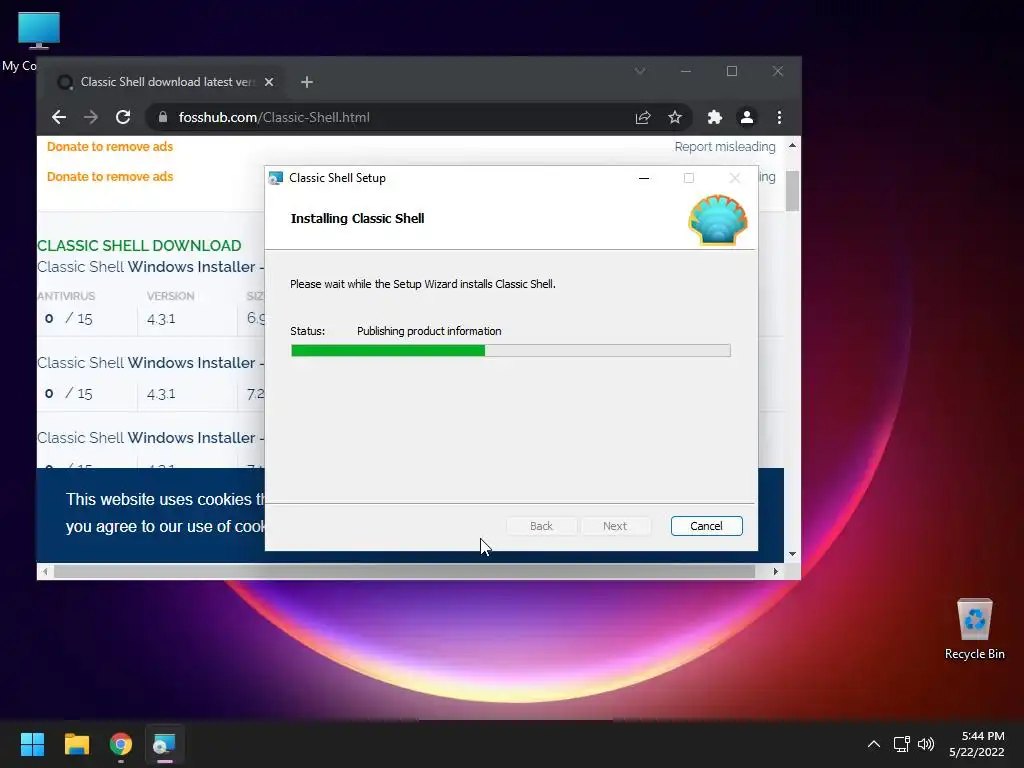Click the Please wait Setup Wizard message
1024x768 pixels.
(x=423, y=284)
